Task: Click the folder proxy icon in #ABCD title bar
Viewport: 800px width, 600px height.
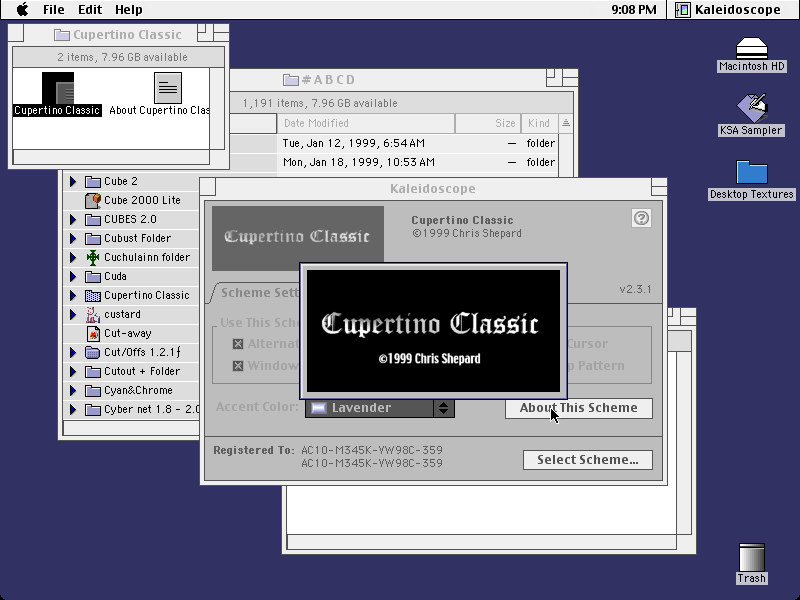Action: tap(291, 80)
